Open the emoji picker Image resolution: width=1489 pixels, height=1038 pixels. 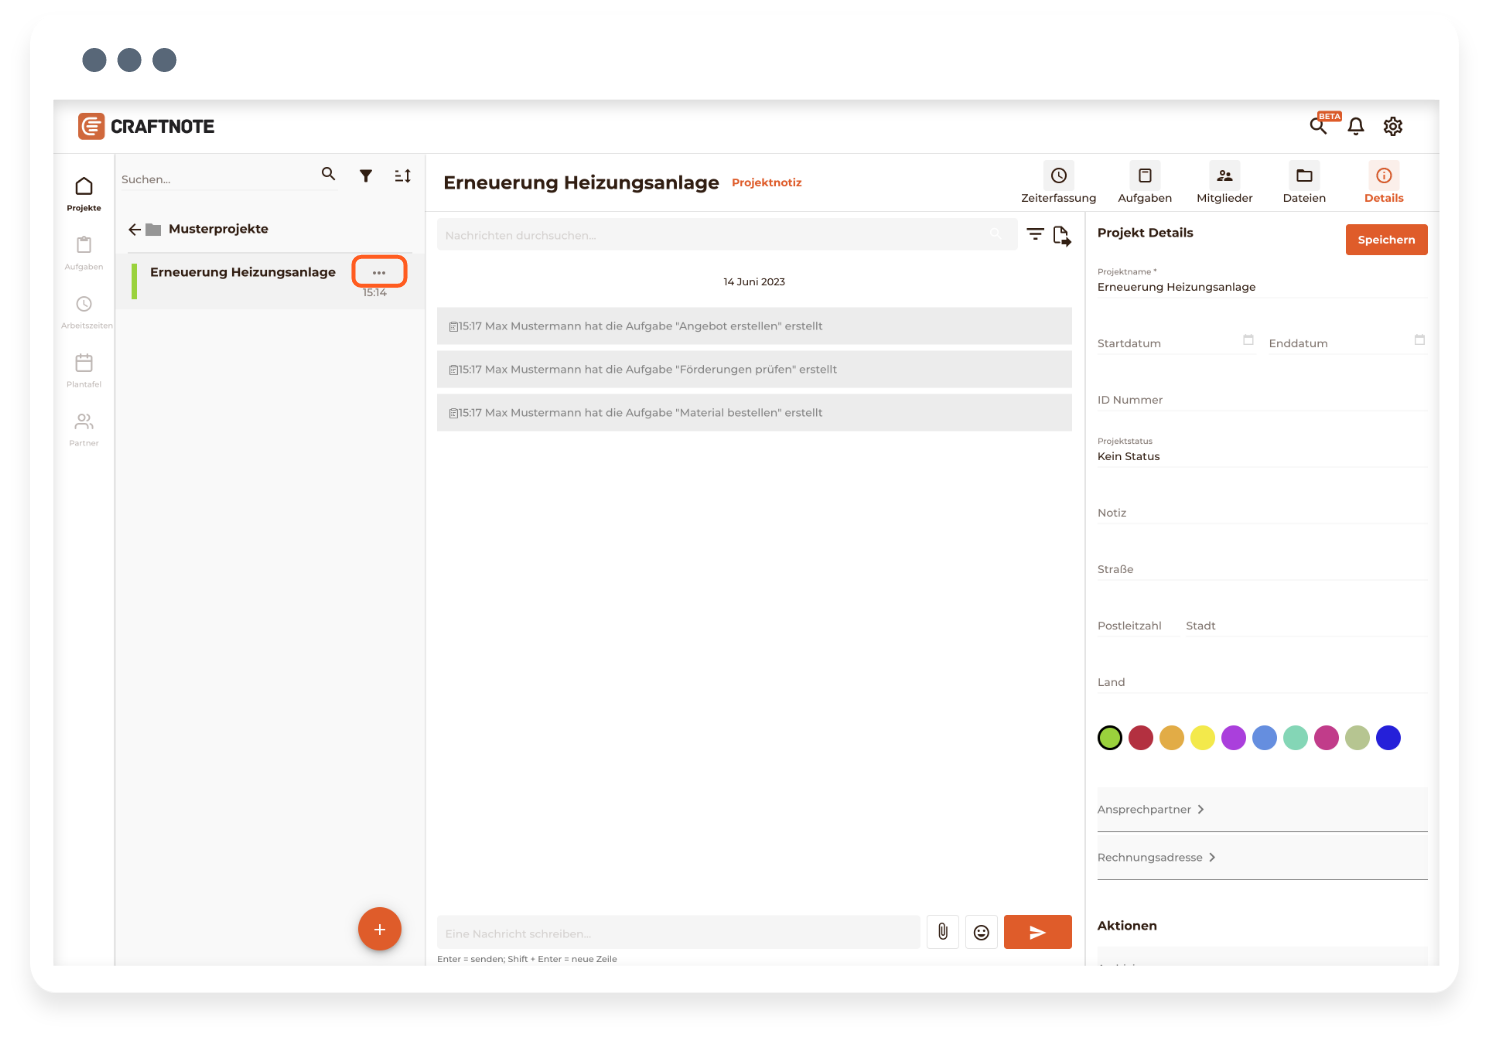tap(981, 932)
